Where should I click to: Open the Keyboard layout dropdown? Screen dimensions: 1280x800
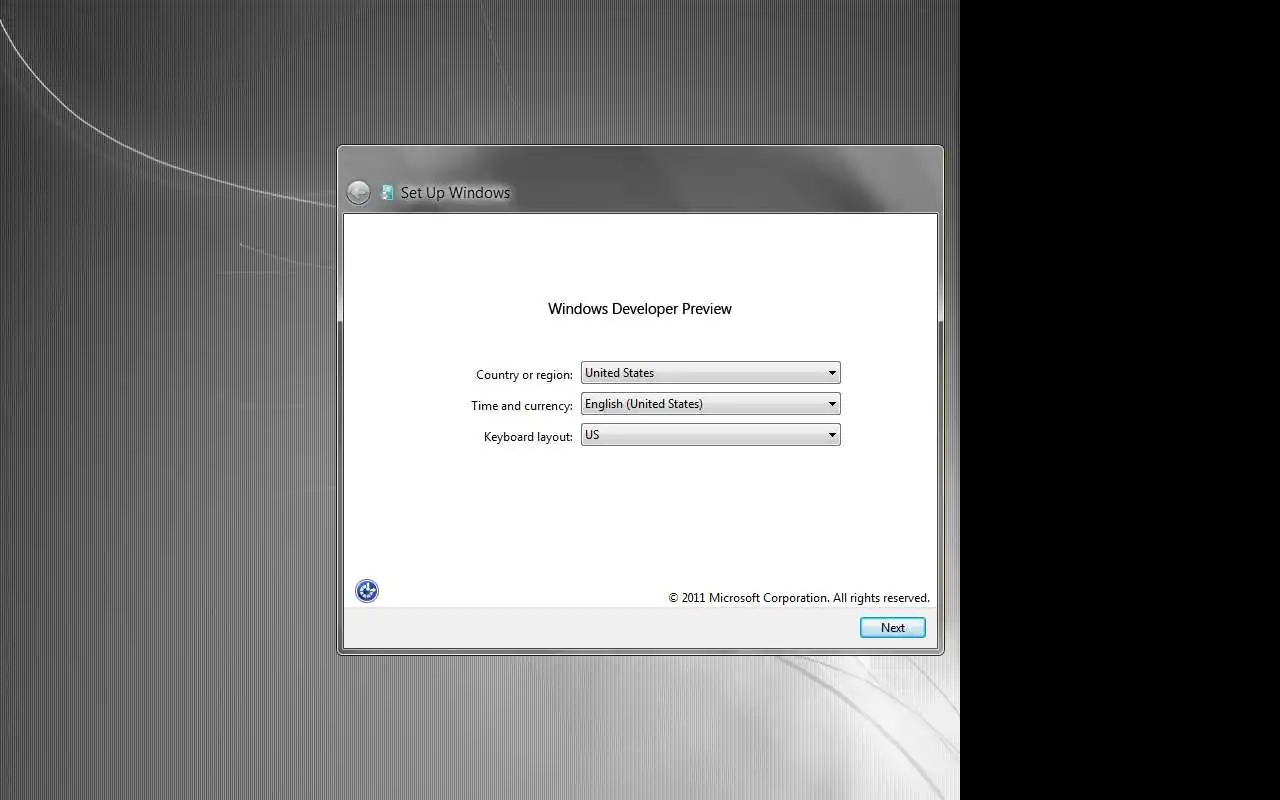point(710,435)
